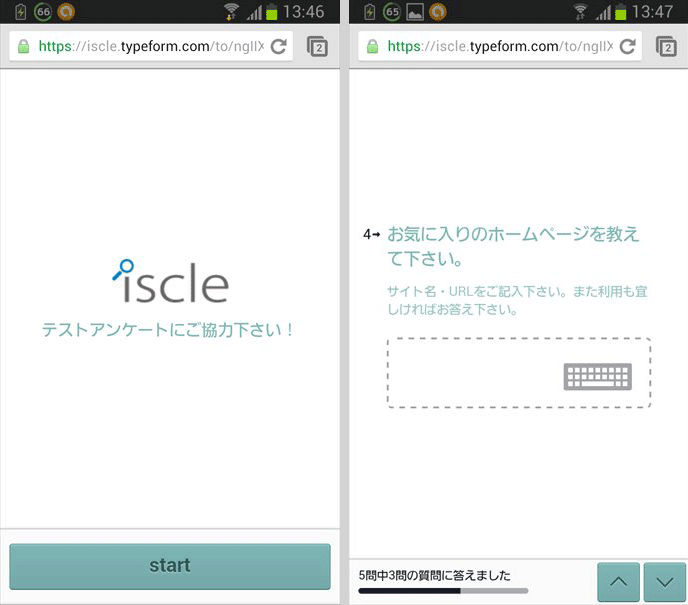Image resolution: width=688 pixels, height=605 pixels.
Task: Tap the lock icon in left address bar
Action: click(23, 46)
